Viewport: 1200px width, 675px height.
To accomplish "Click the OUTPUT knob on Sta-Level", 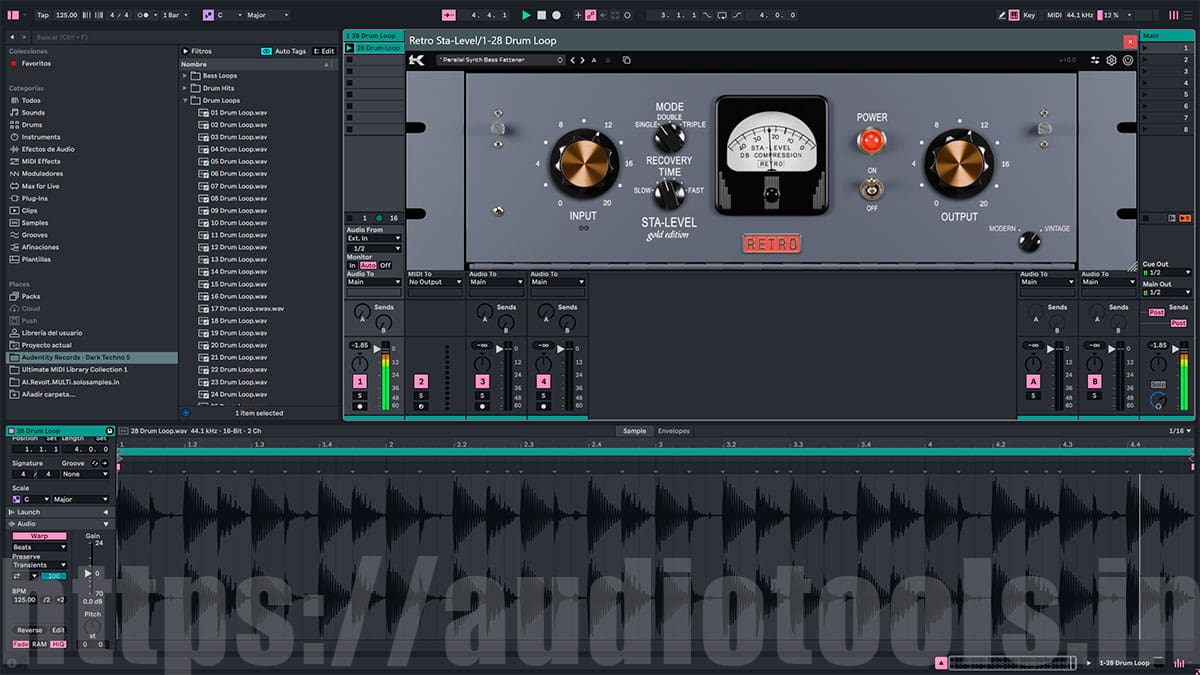I will click(x=959, y=163).
